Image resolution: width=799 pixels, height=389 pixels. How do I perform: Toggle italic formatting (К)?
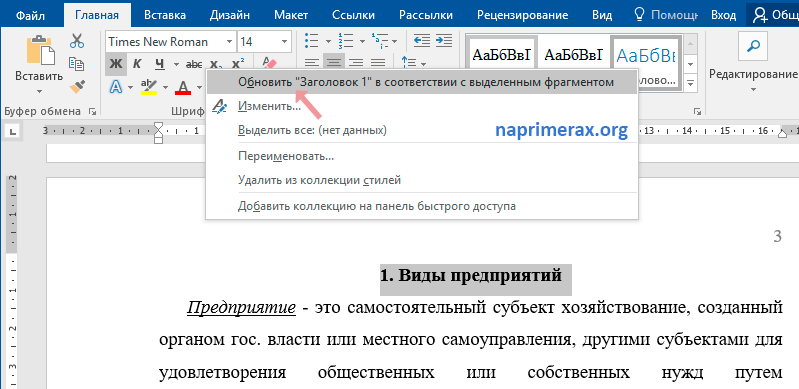pyautogui.click(x=137, y=64)
